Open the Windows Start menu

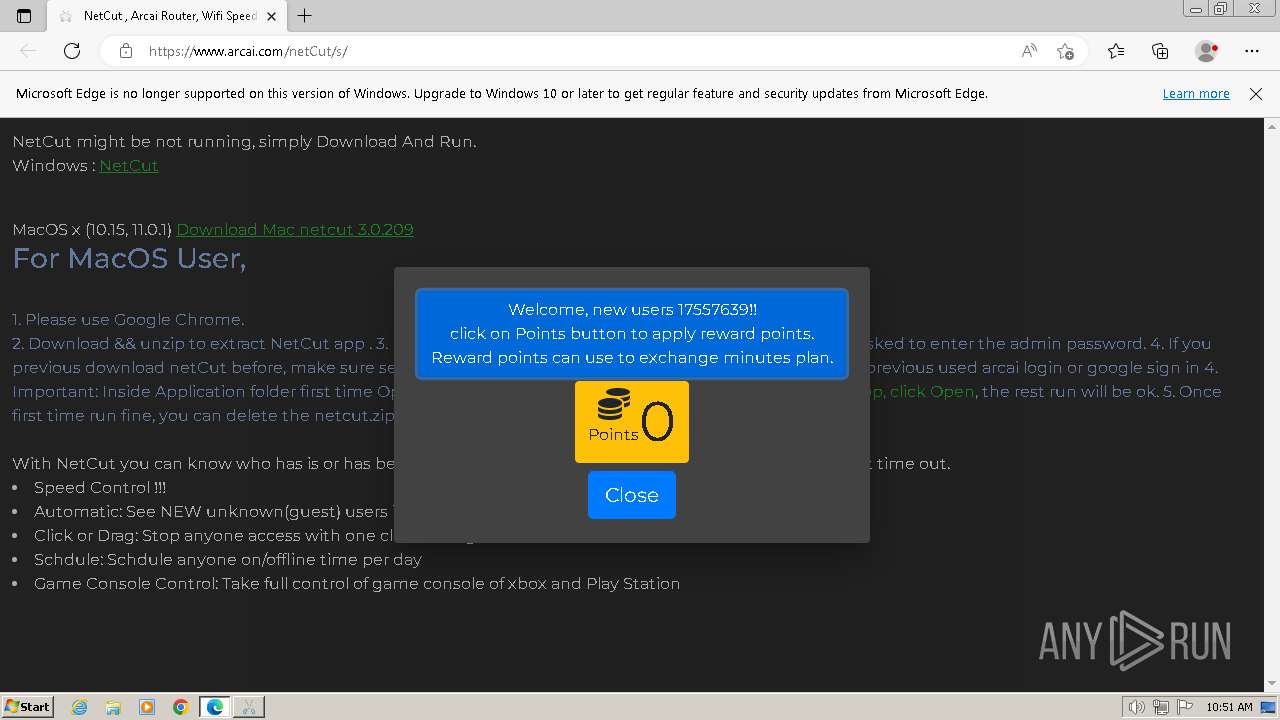(x=28, y=706)
